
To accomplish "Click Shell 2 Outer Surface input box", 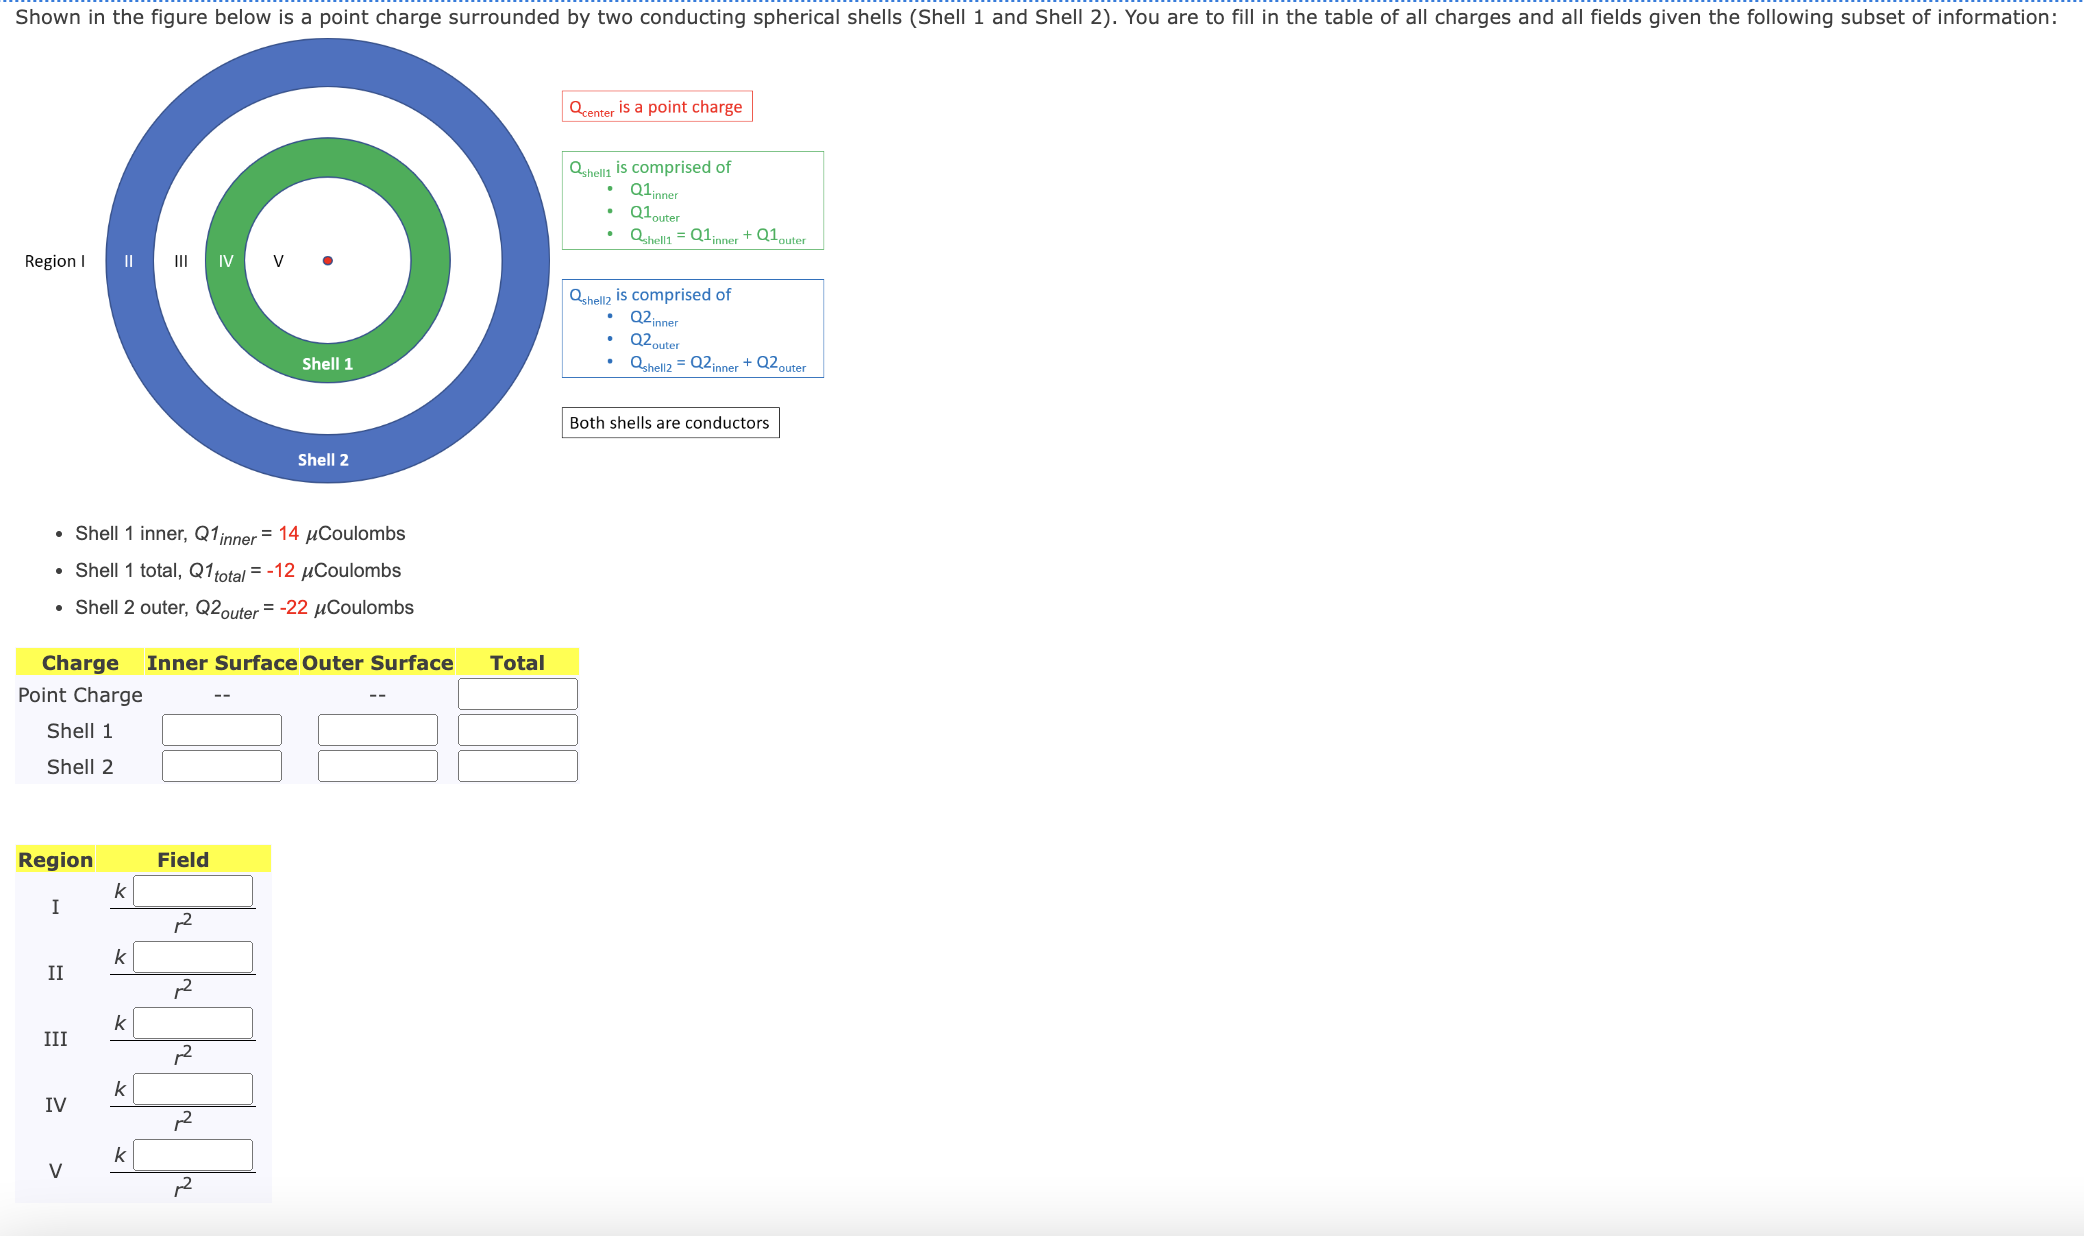I will 377,766.
